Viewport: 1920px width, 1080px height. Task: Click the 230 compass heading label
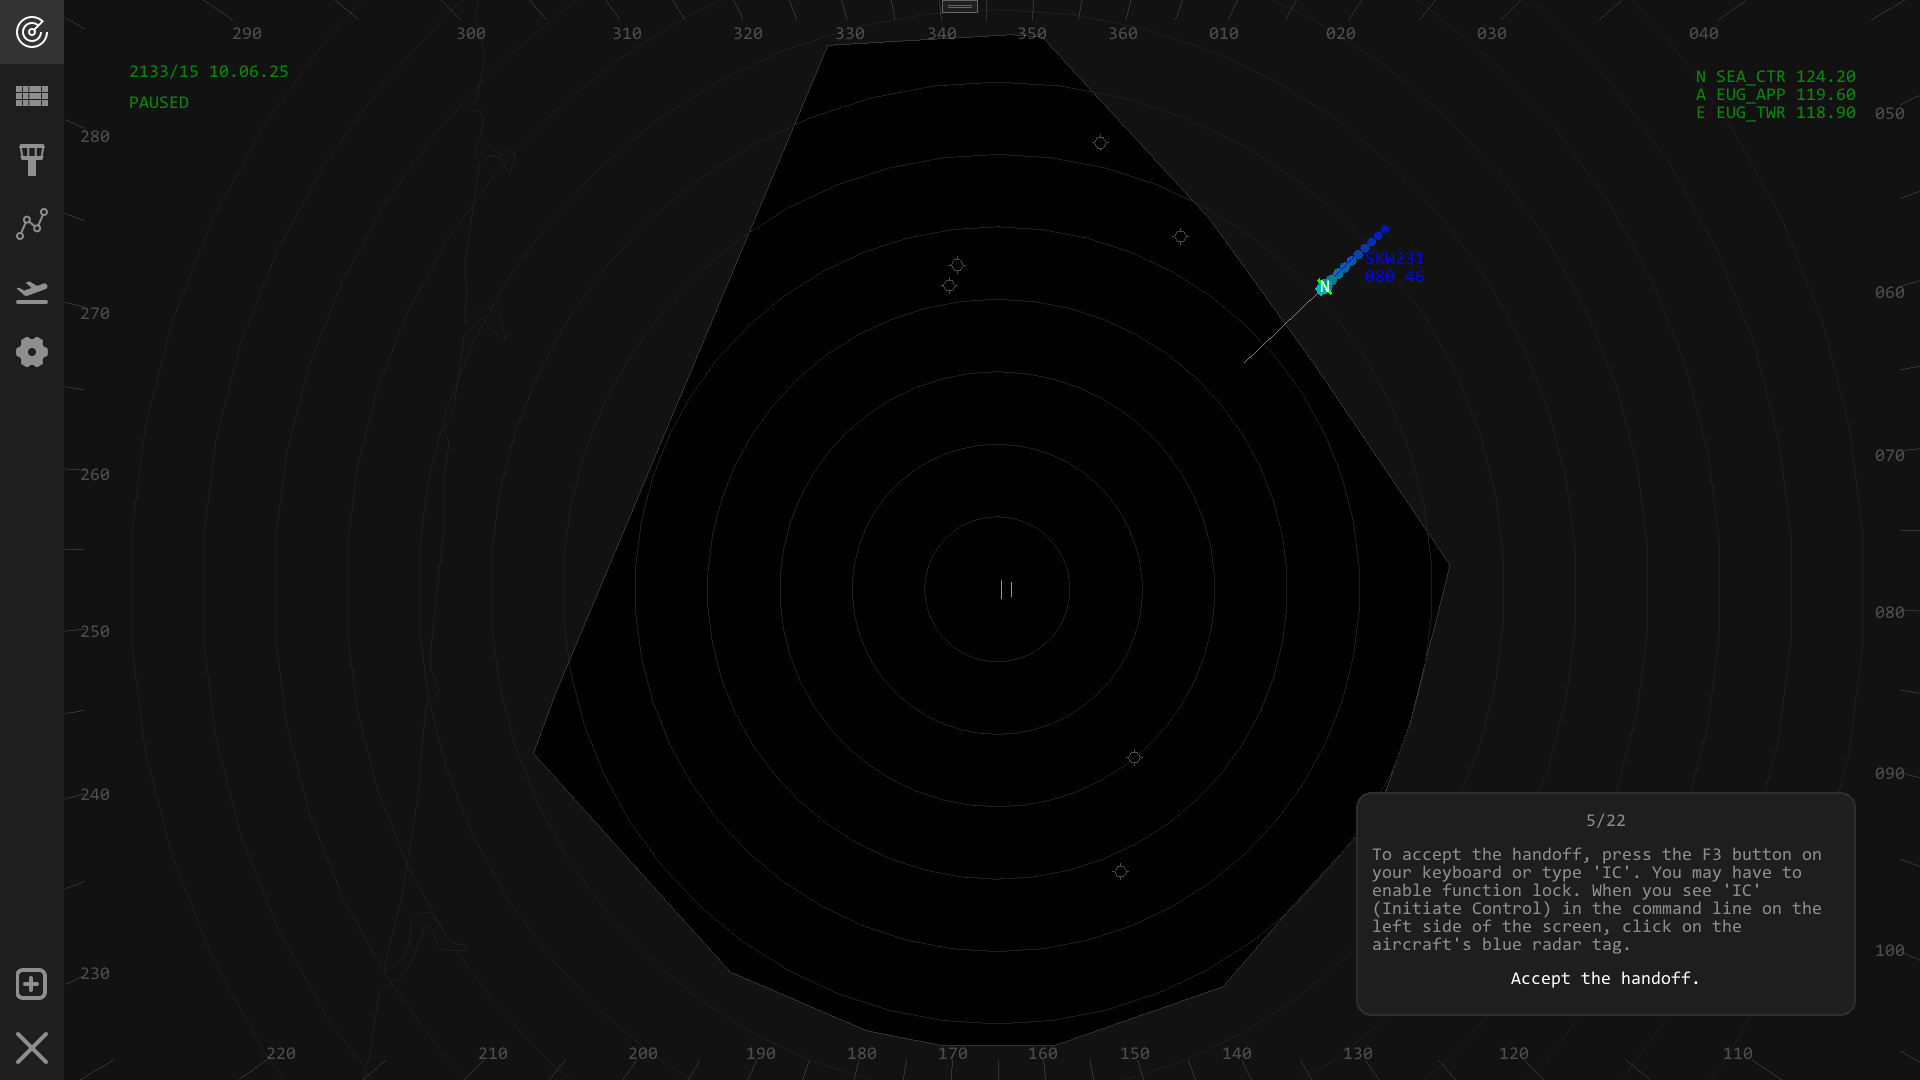[x=95, y=974]
